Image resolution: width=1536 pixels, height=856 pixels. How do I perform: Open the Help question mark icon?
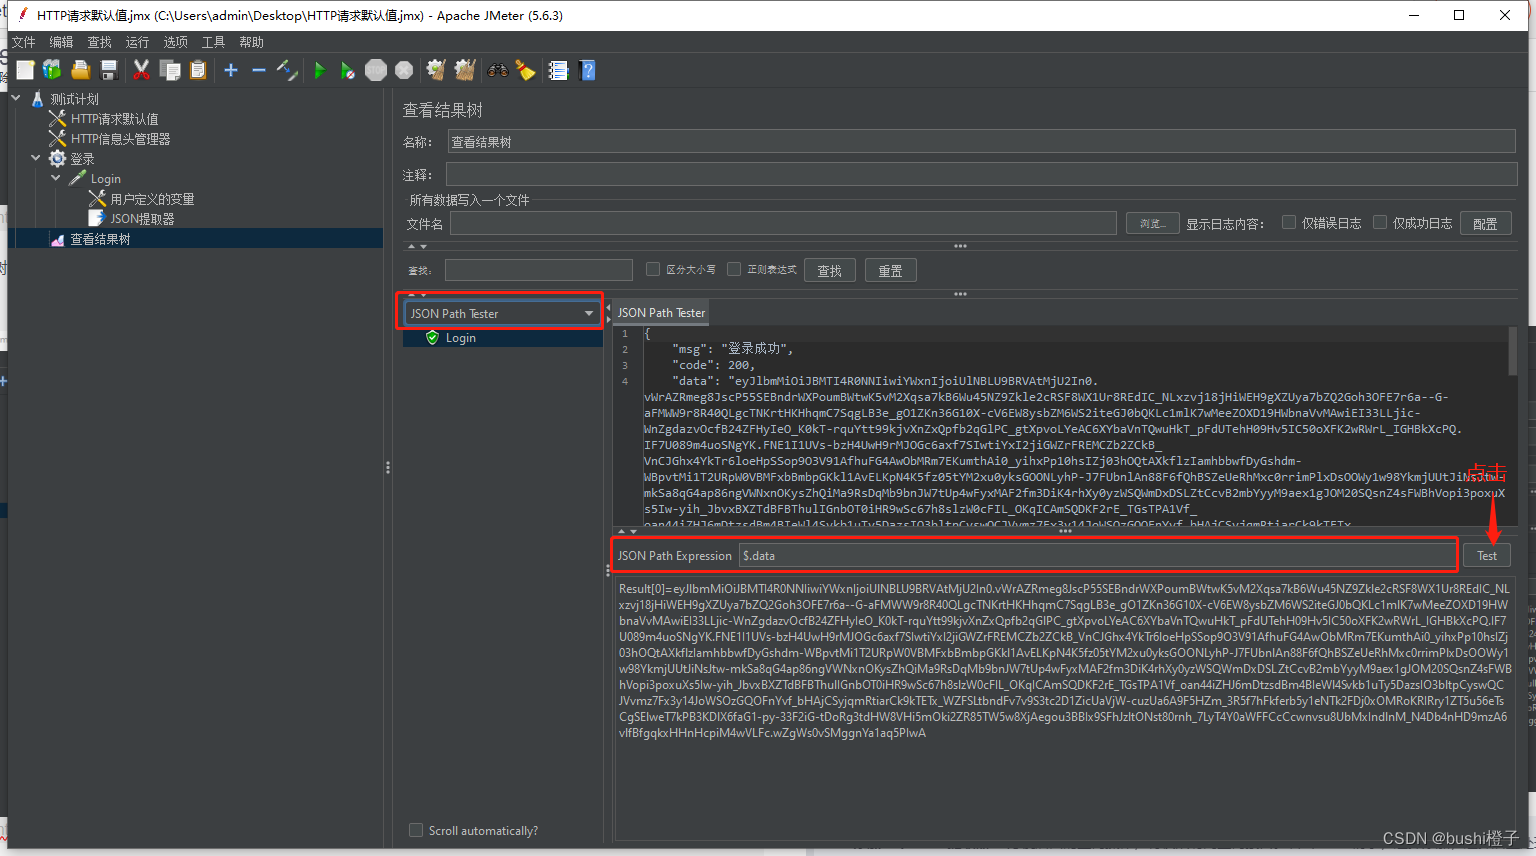(587, 70)
